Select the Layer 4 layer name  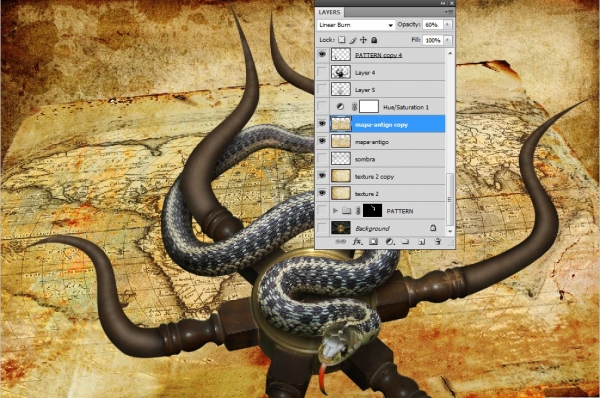click(365, 72)
